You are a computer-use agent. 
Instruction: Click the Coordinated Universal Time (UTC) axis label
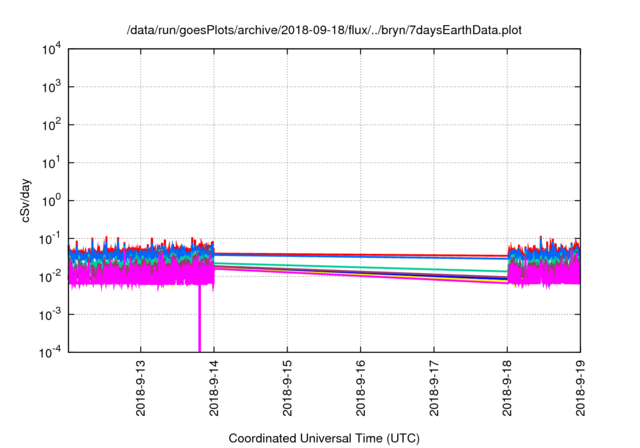click(324, 439)
